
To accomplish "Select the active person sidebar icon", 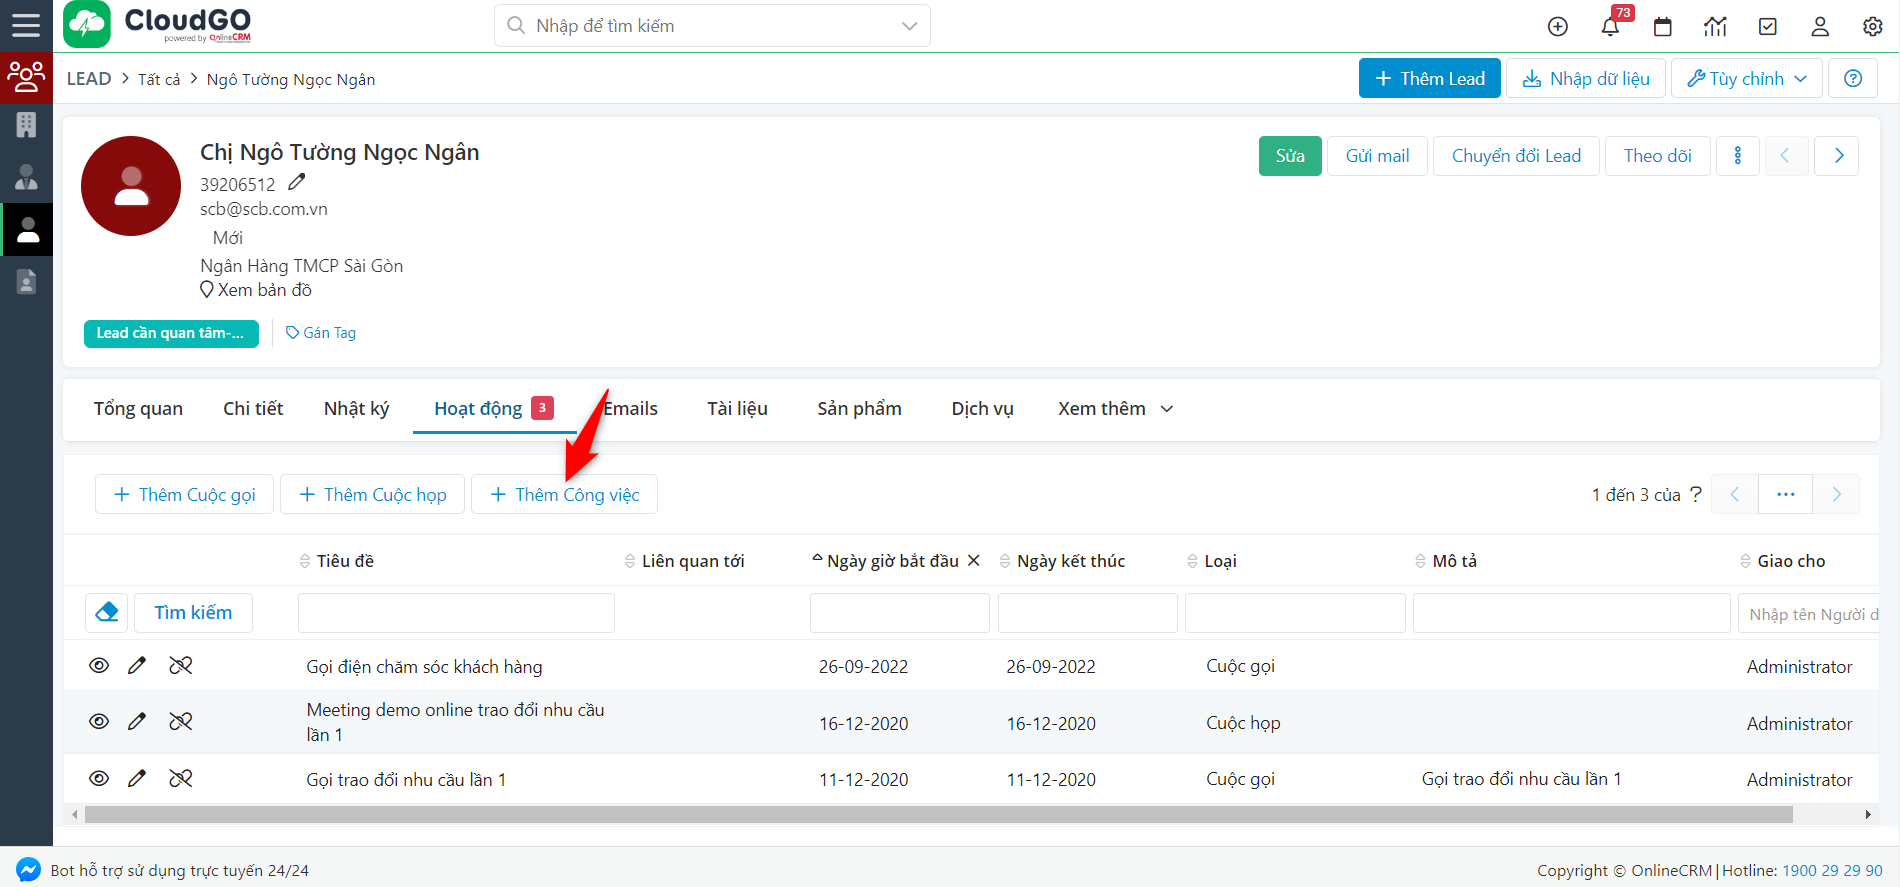I will point(28,229).
